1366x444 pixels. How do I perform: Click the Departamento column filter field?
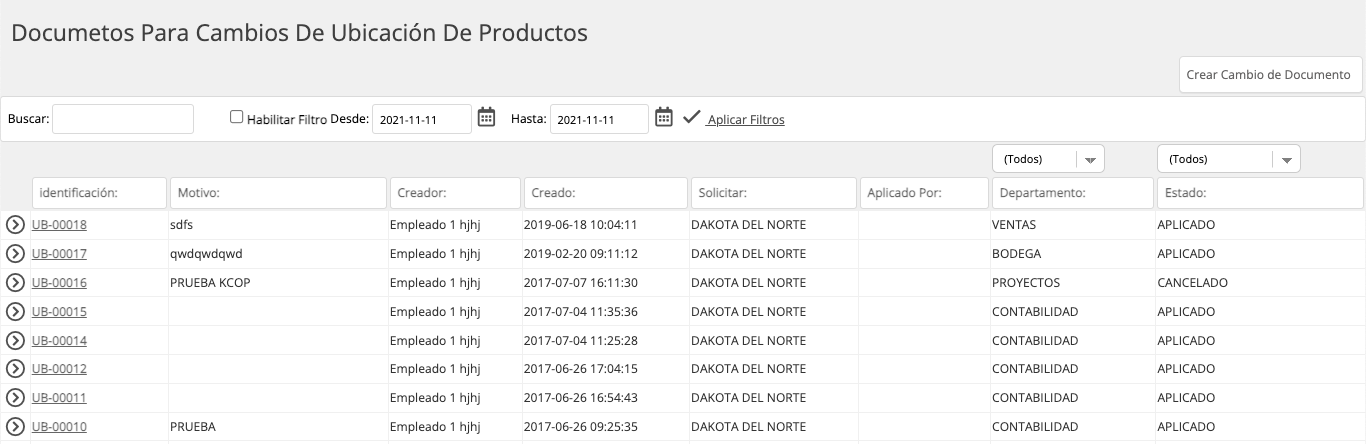tap(1072, 193)
